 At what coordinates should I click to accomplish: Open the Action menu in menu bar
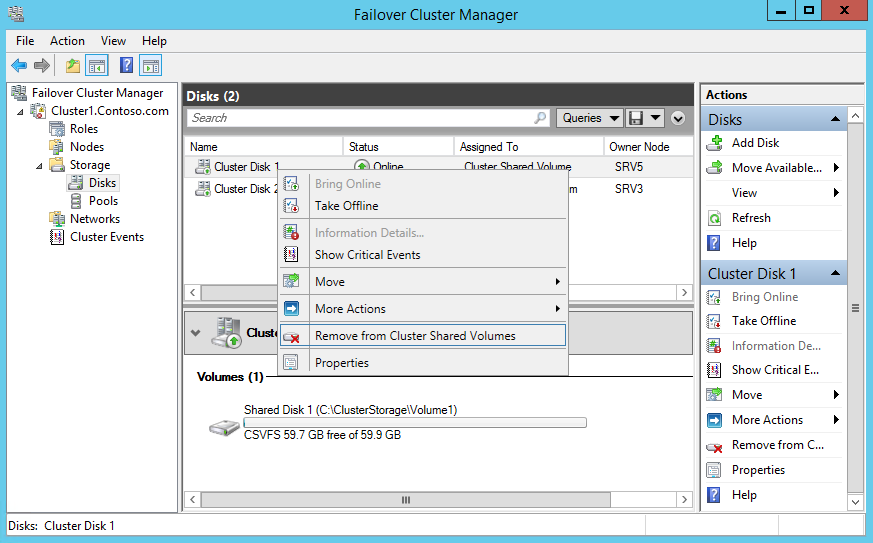[x=67, y=41]
